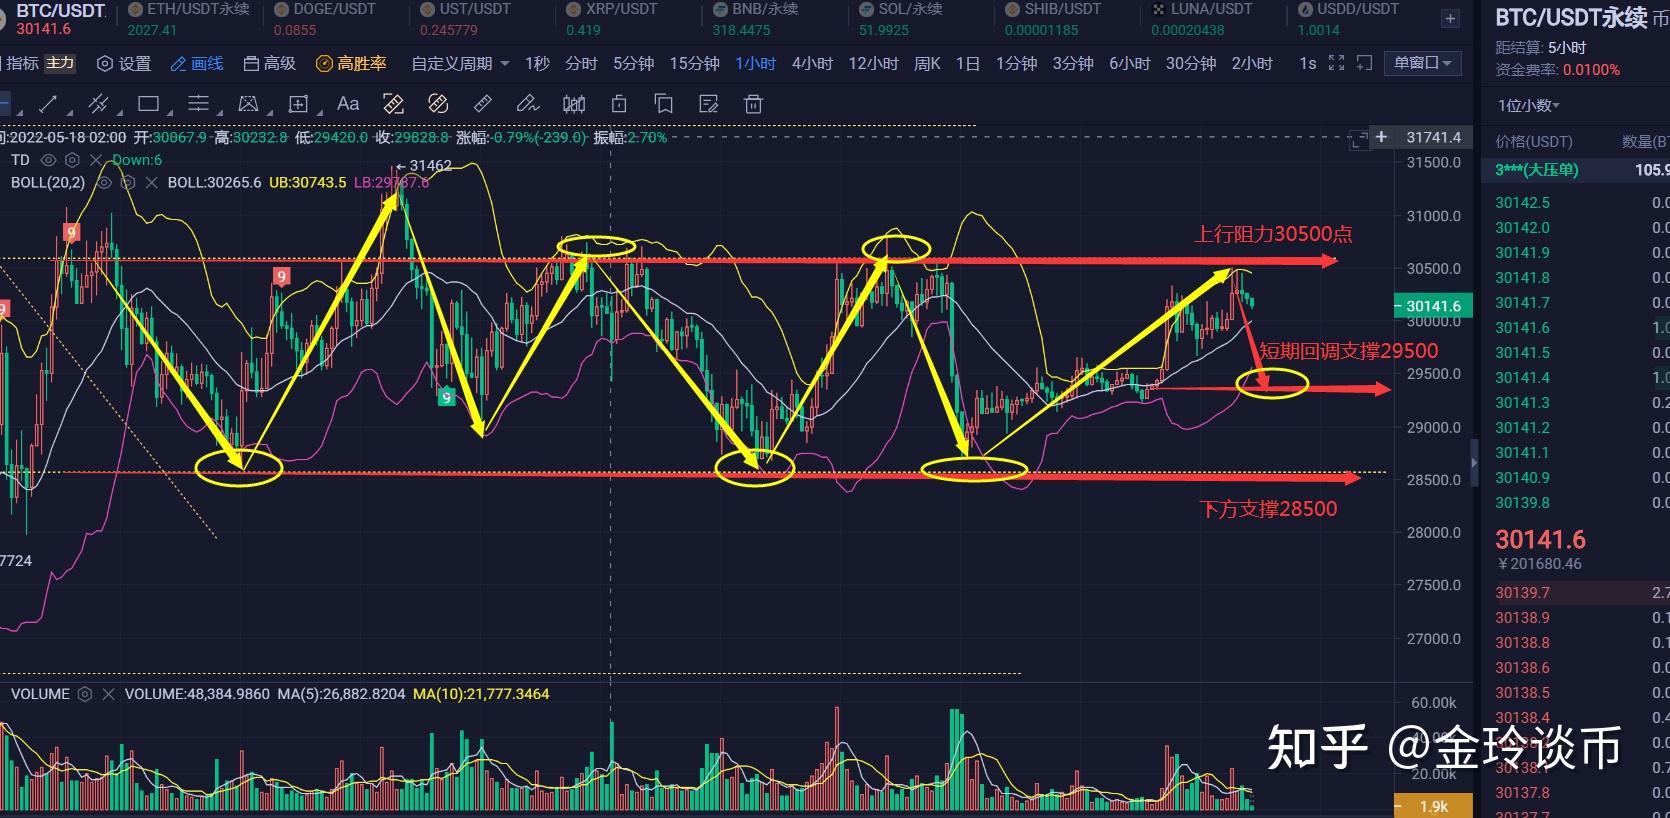Open the 高胜率 high win-rate button

[x=351, y=63]
